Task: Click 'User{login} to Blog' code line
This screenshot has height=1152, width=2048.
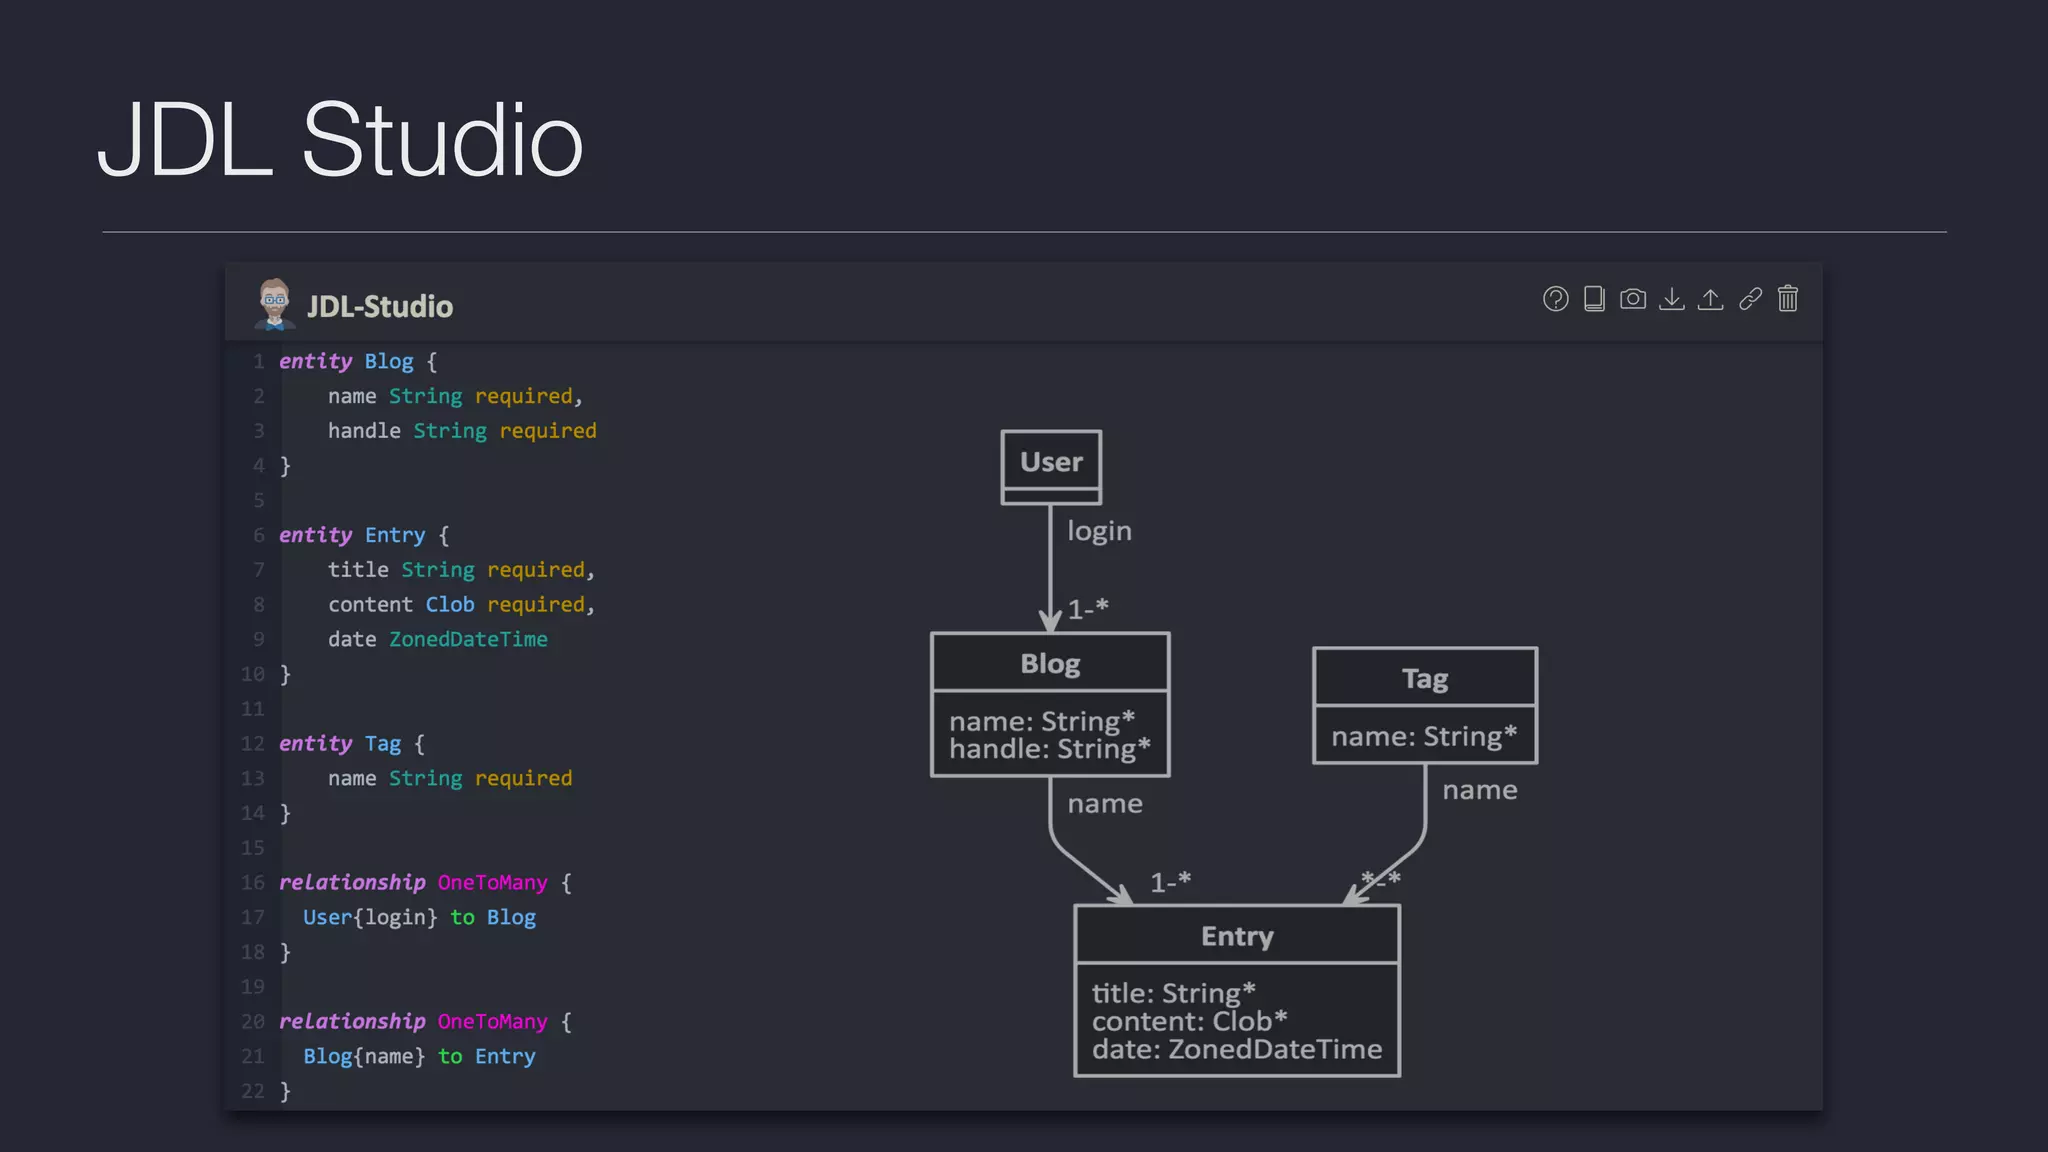Action: [419, 917]
